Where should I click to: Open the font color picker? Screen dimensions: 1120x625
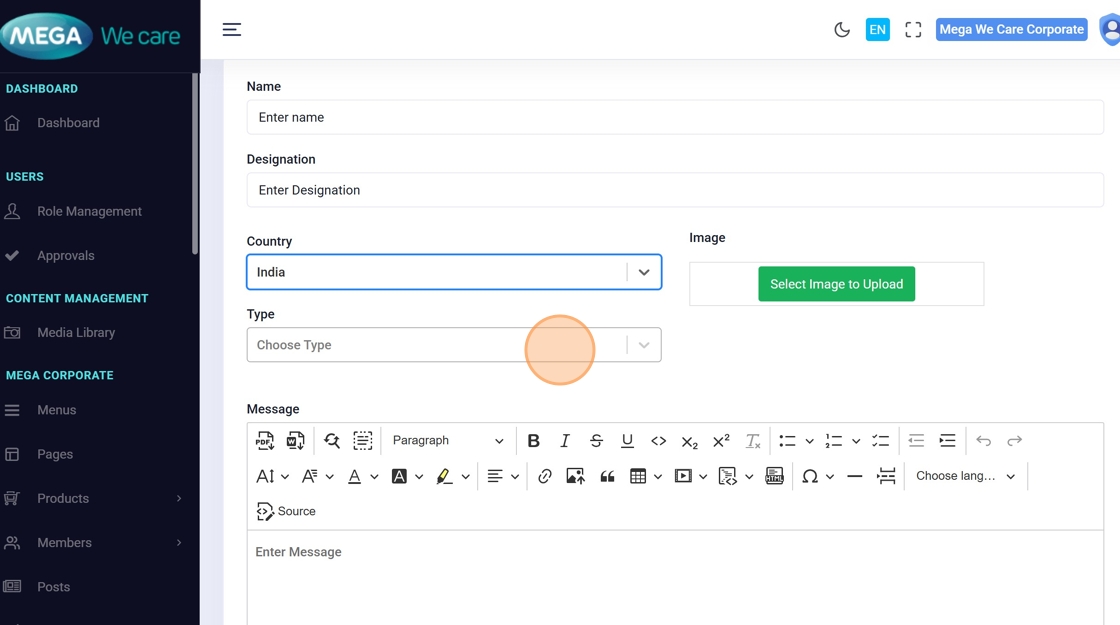(354, 476)
